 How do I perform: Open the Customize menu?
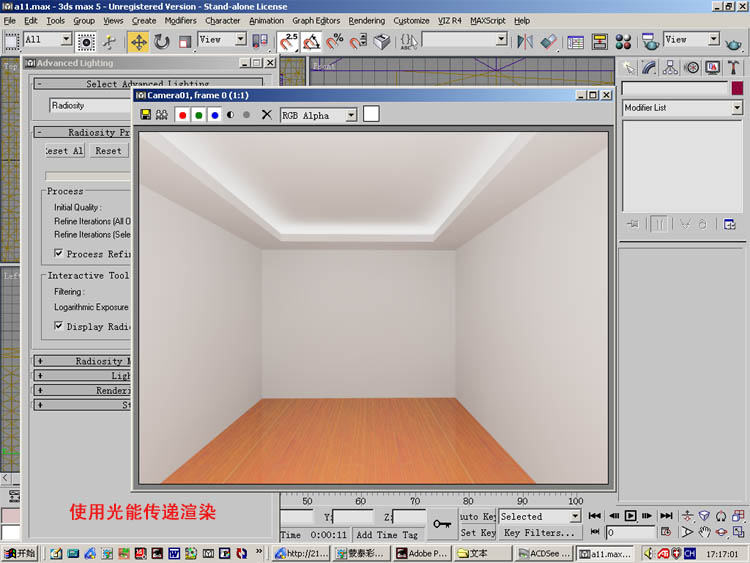click(411, 21)
